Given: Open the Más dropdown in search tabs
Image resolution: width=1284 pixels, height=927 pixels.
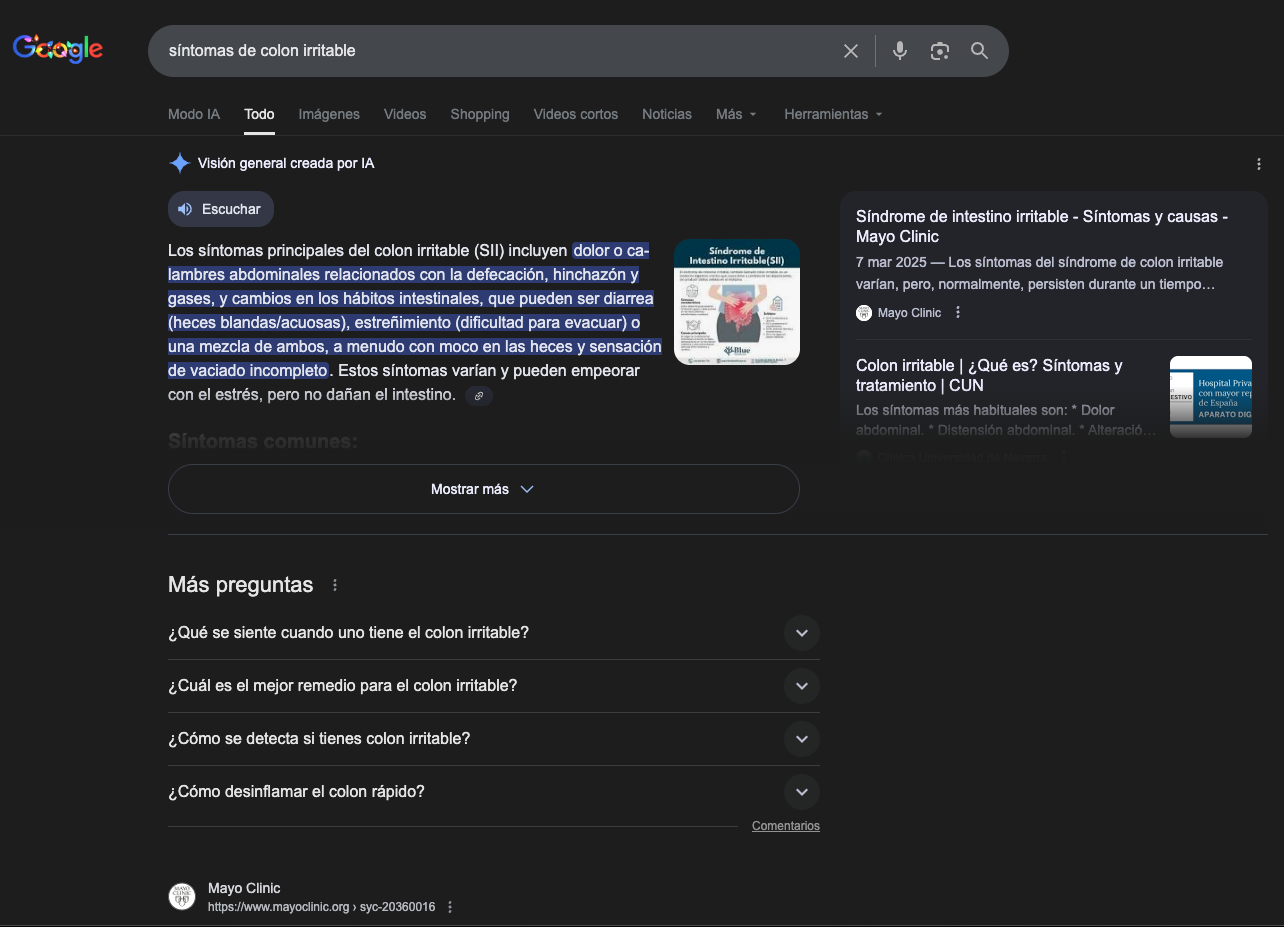Looking at the screenshot, I should [x=736, y=115].
